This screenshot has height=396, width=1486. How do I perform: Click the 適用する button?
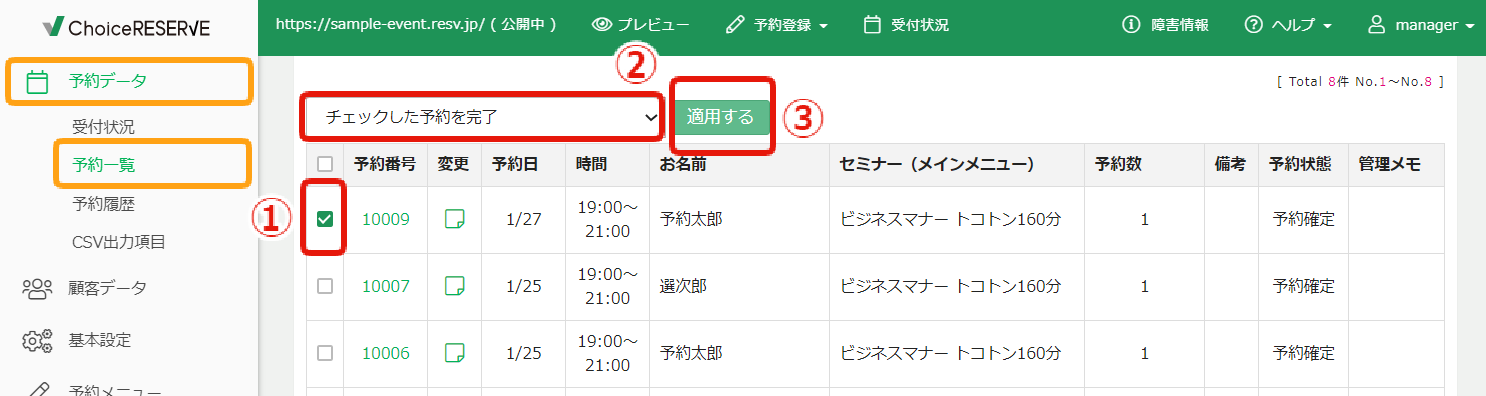coord(721,117)
